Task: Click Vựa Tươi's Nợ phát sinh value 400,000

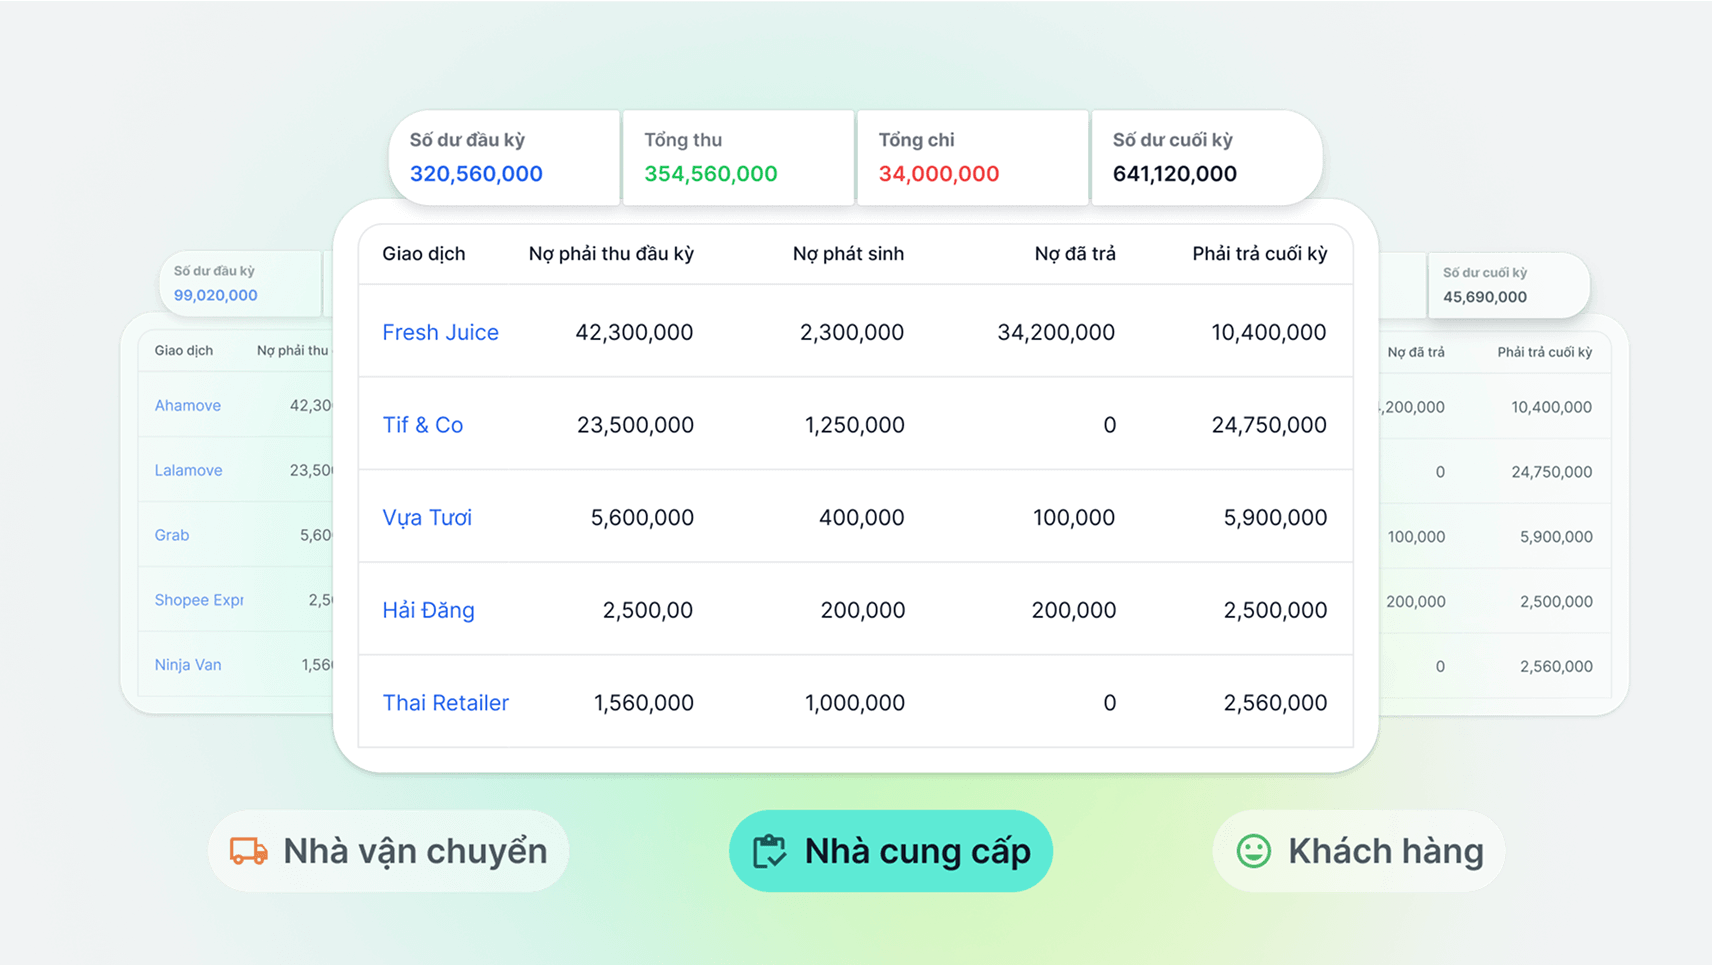Action: (861, 518)
